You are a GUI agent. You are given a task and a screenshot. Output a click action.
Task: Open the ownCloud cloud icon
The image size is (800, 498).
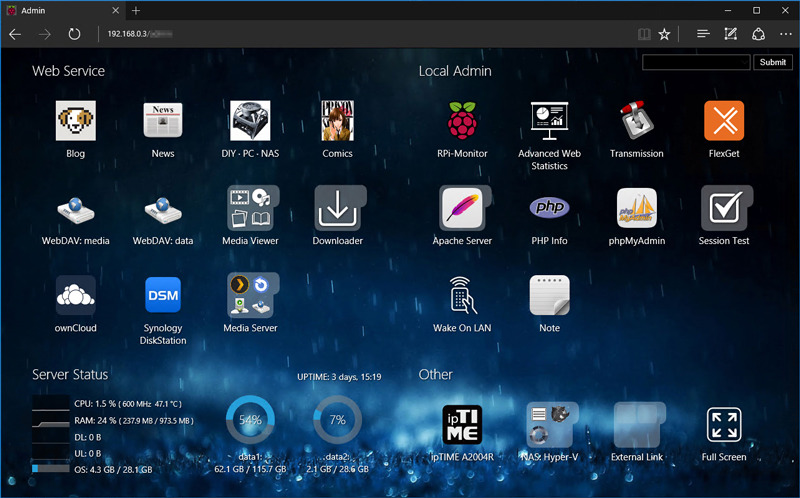tap(76, 295)
